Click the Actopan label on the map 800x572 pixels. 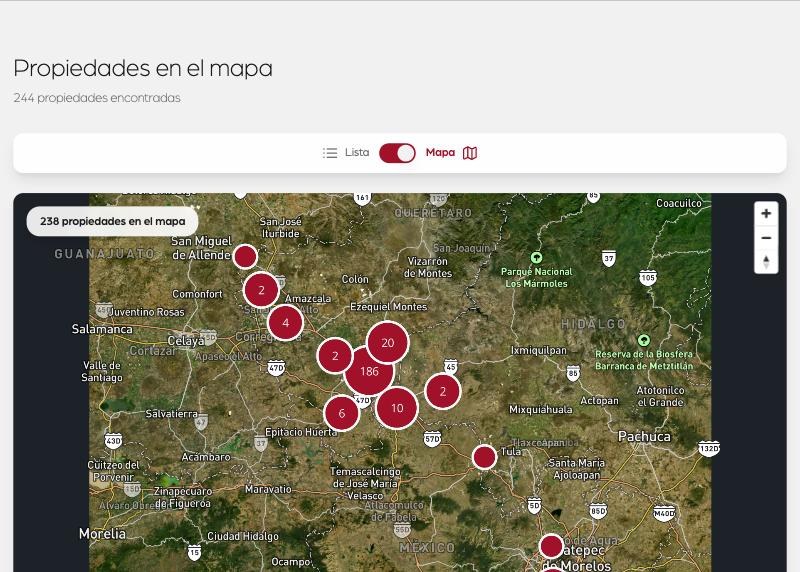(599, 401)
